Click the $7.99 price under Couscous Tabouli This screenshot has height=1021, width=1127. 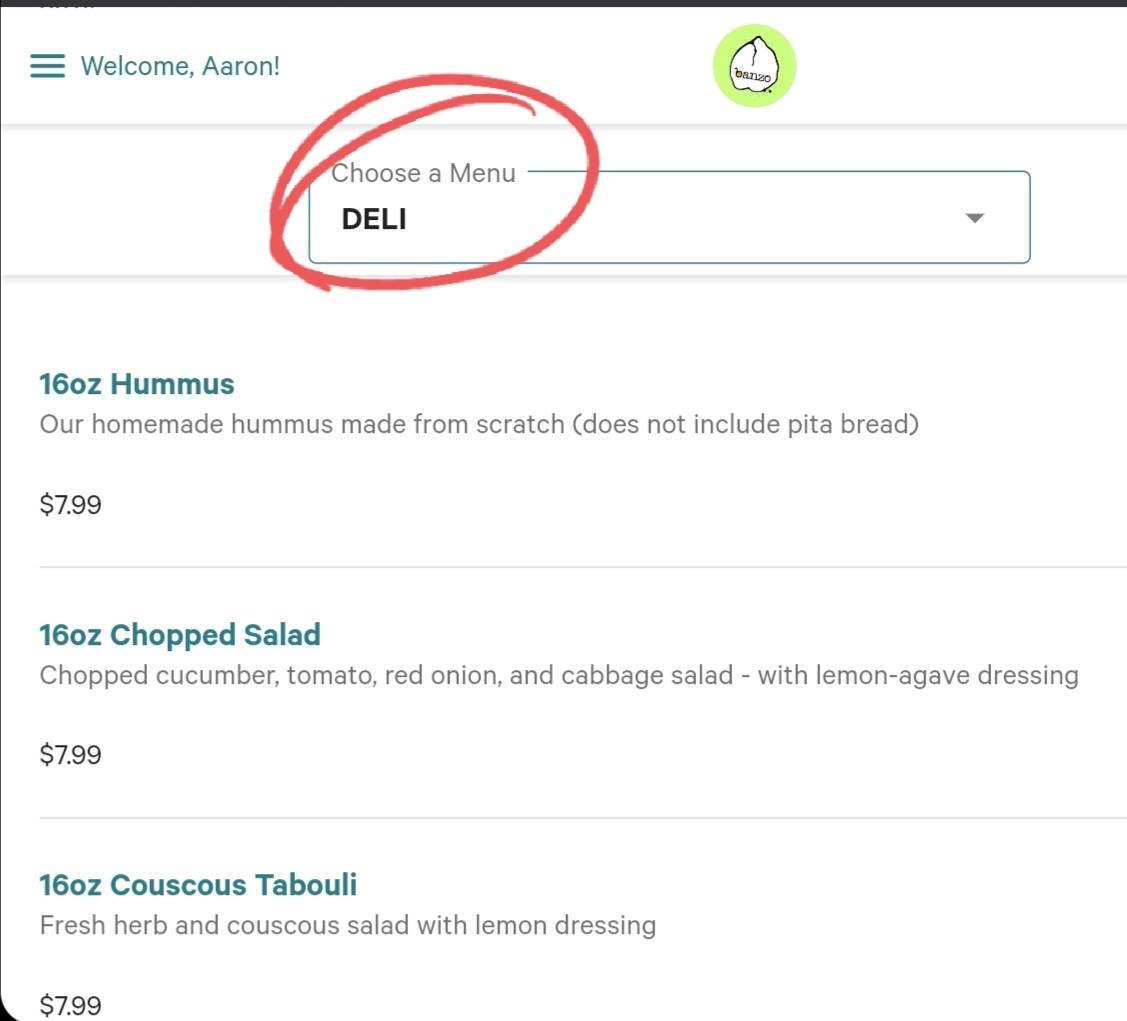(70, 1004)
